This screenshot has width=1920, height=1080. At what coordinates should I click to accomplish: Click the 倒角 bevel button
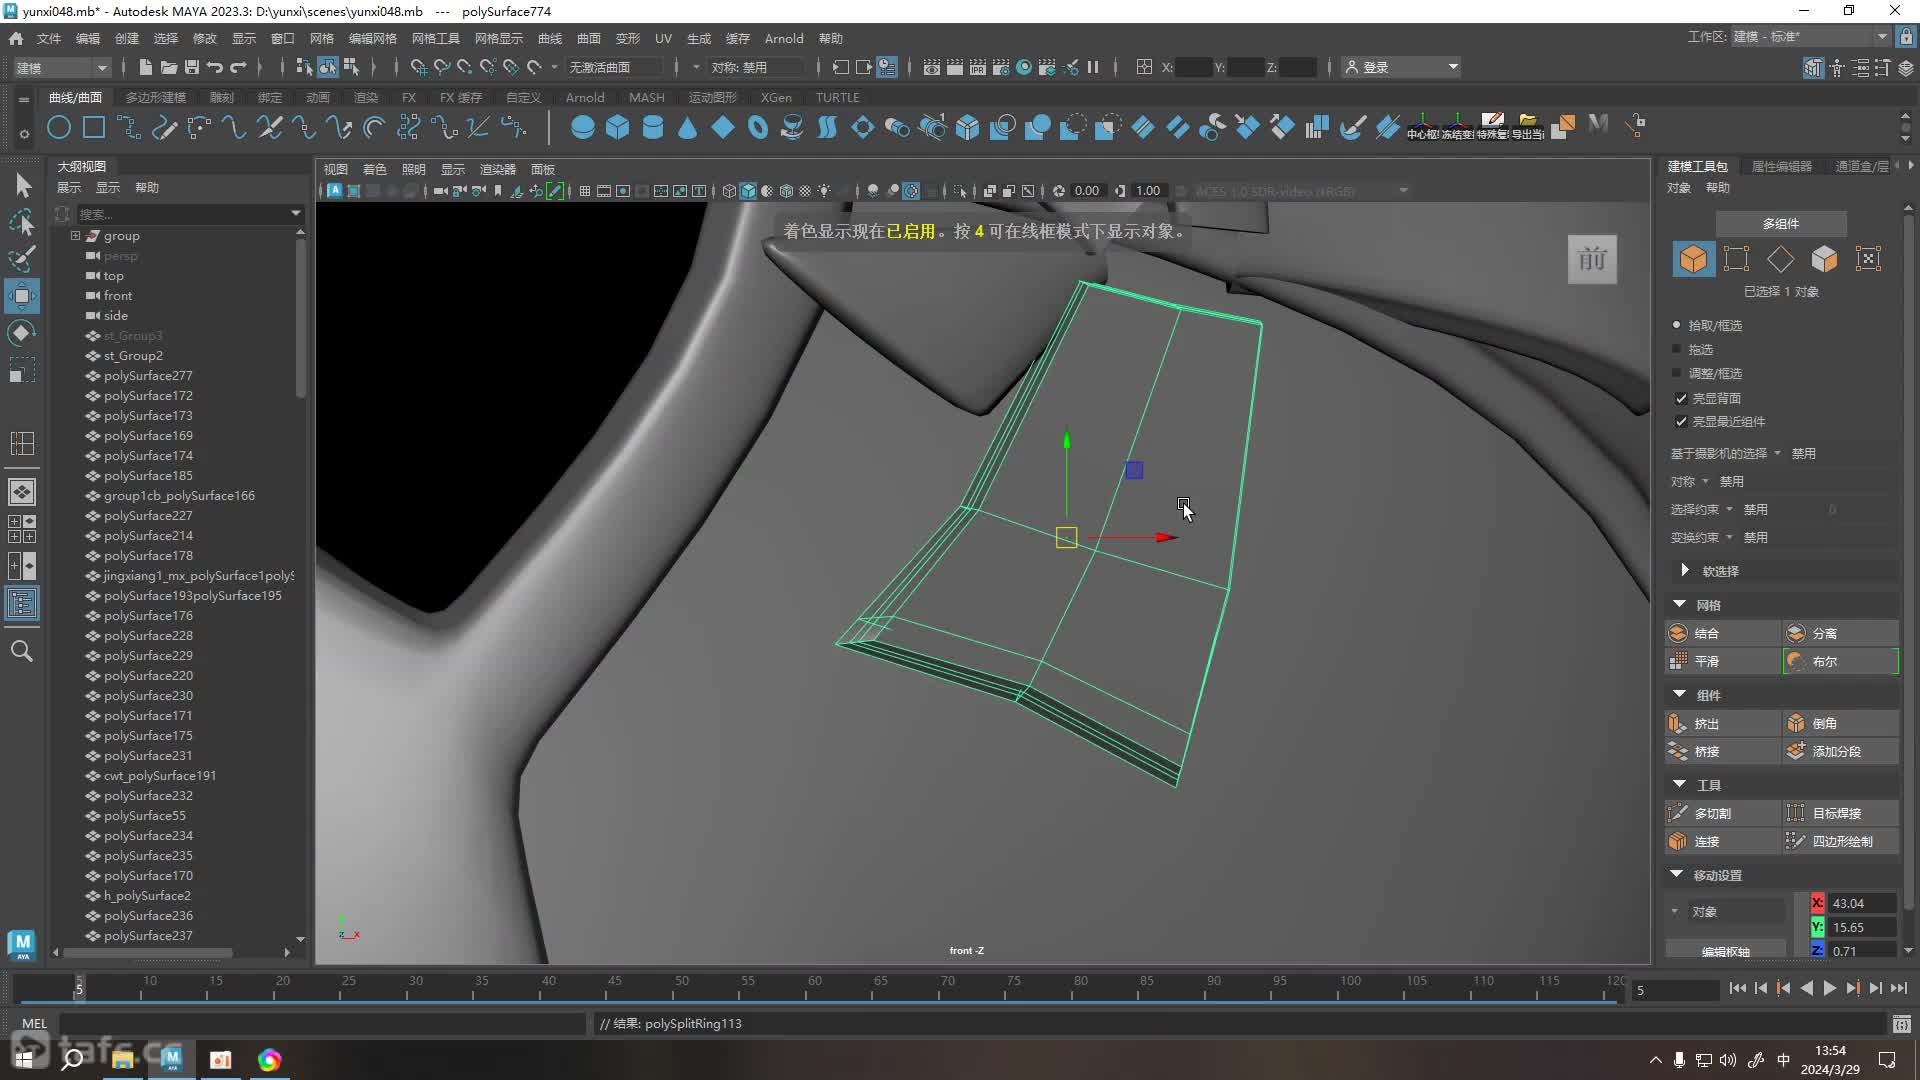(x=1840, y=723)
